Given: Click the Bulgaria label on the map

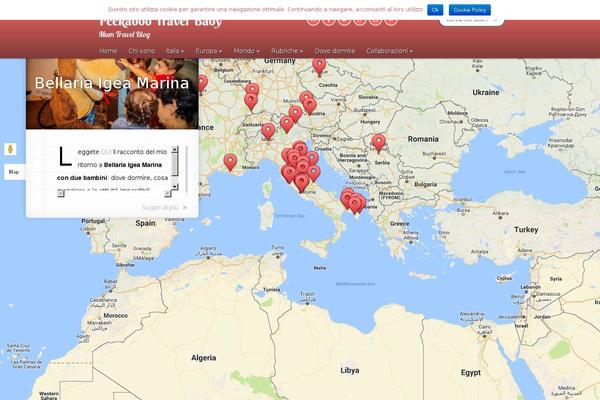Looking at the screenshot, I should 426,184.
